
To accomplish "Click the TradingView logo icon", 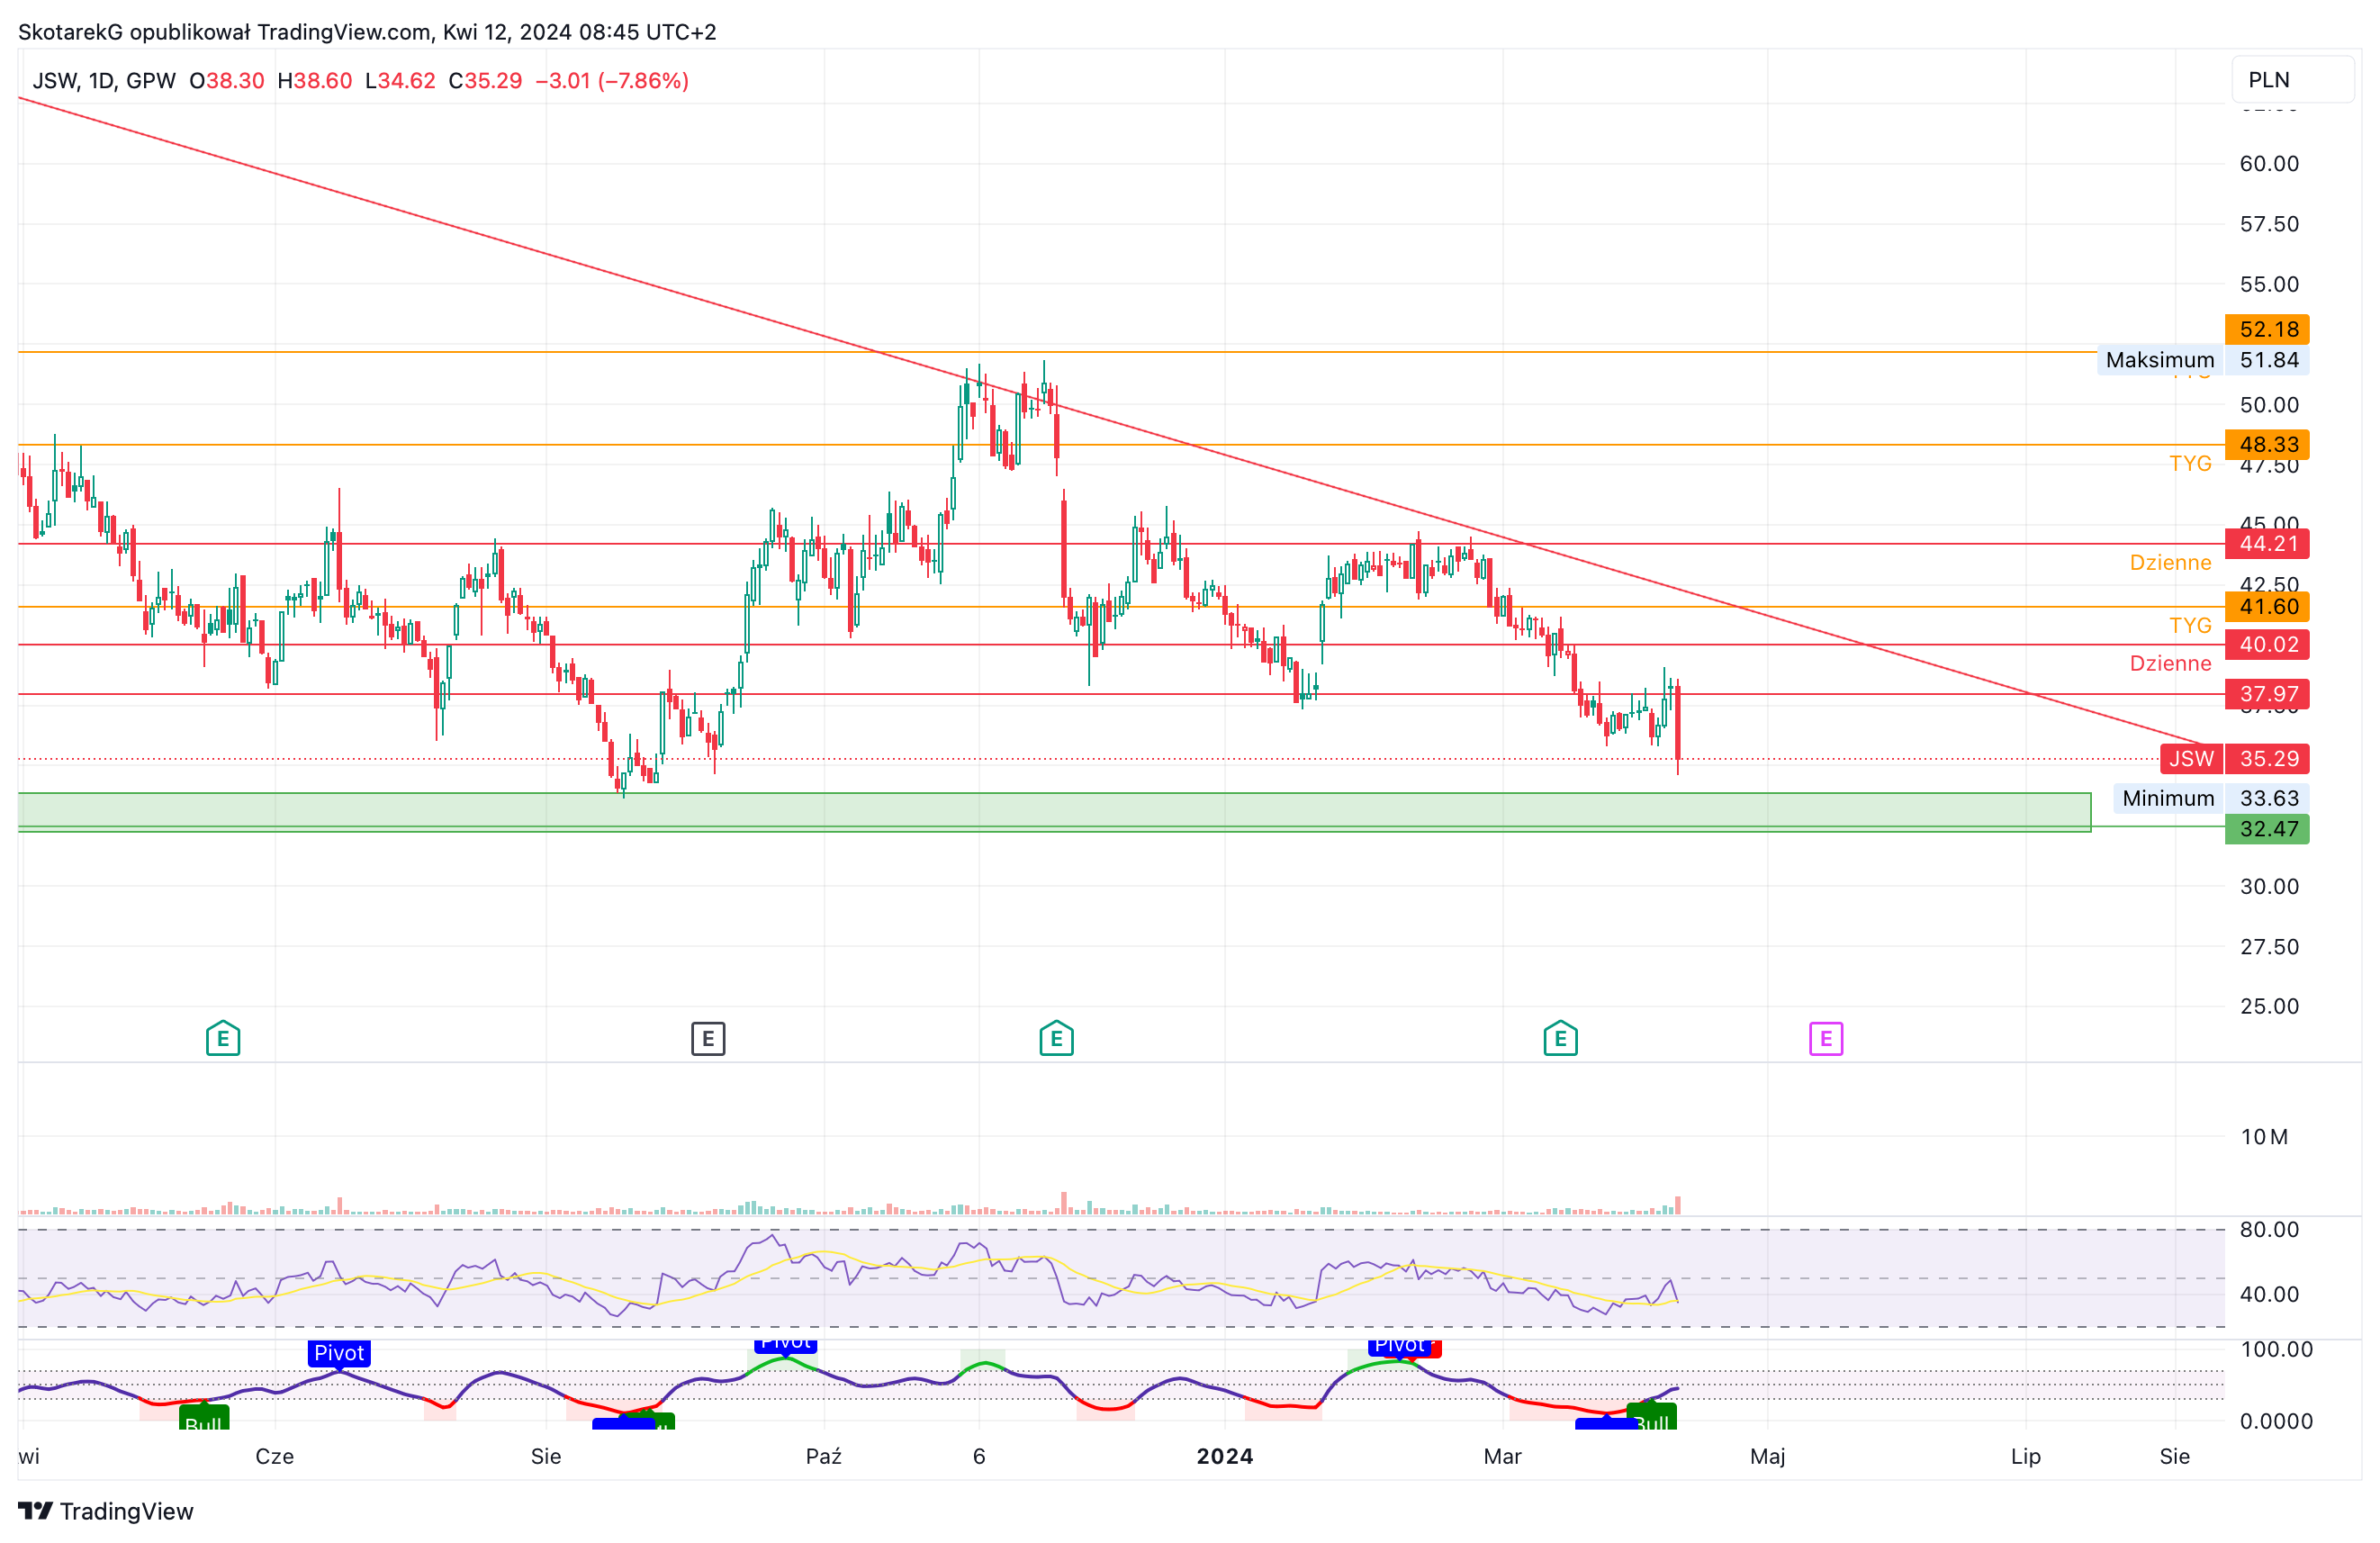I will (x=35, y=1510).
